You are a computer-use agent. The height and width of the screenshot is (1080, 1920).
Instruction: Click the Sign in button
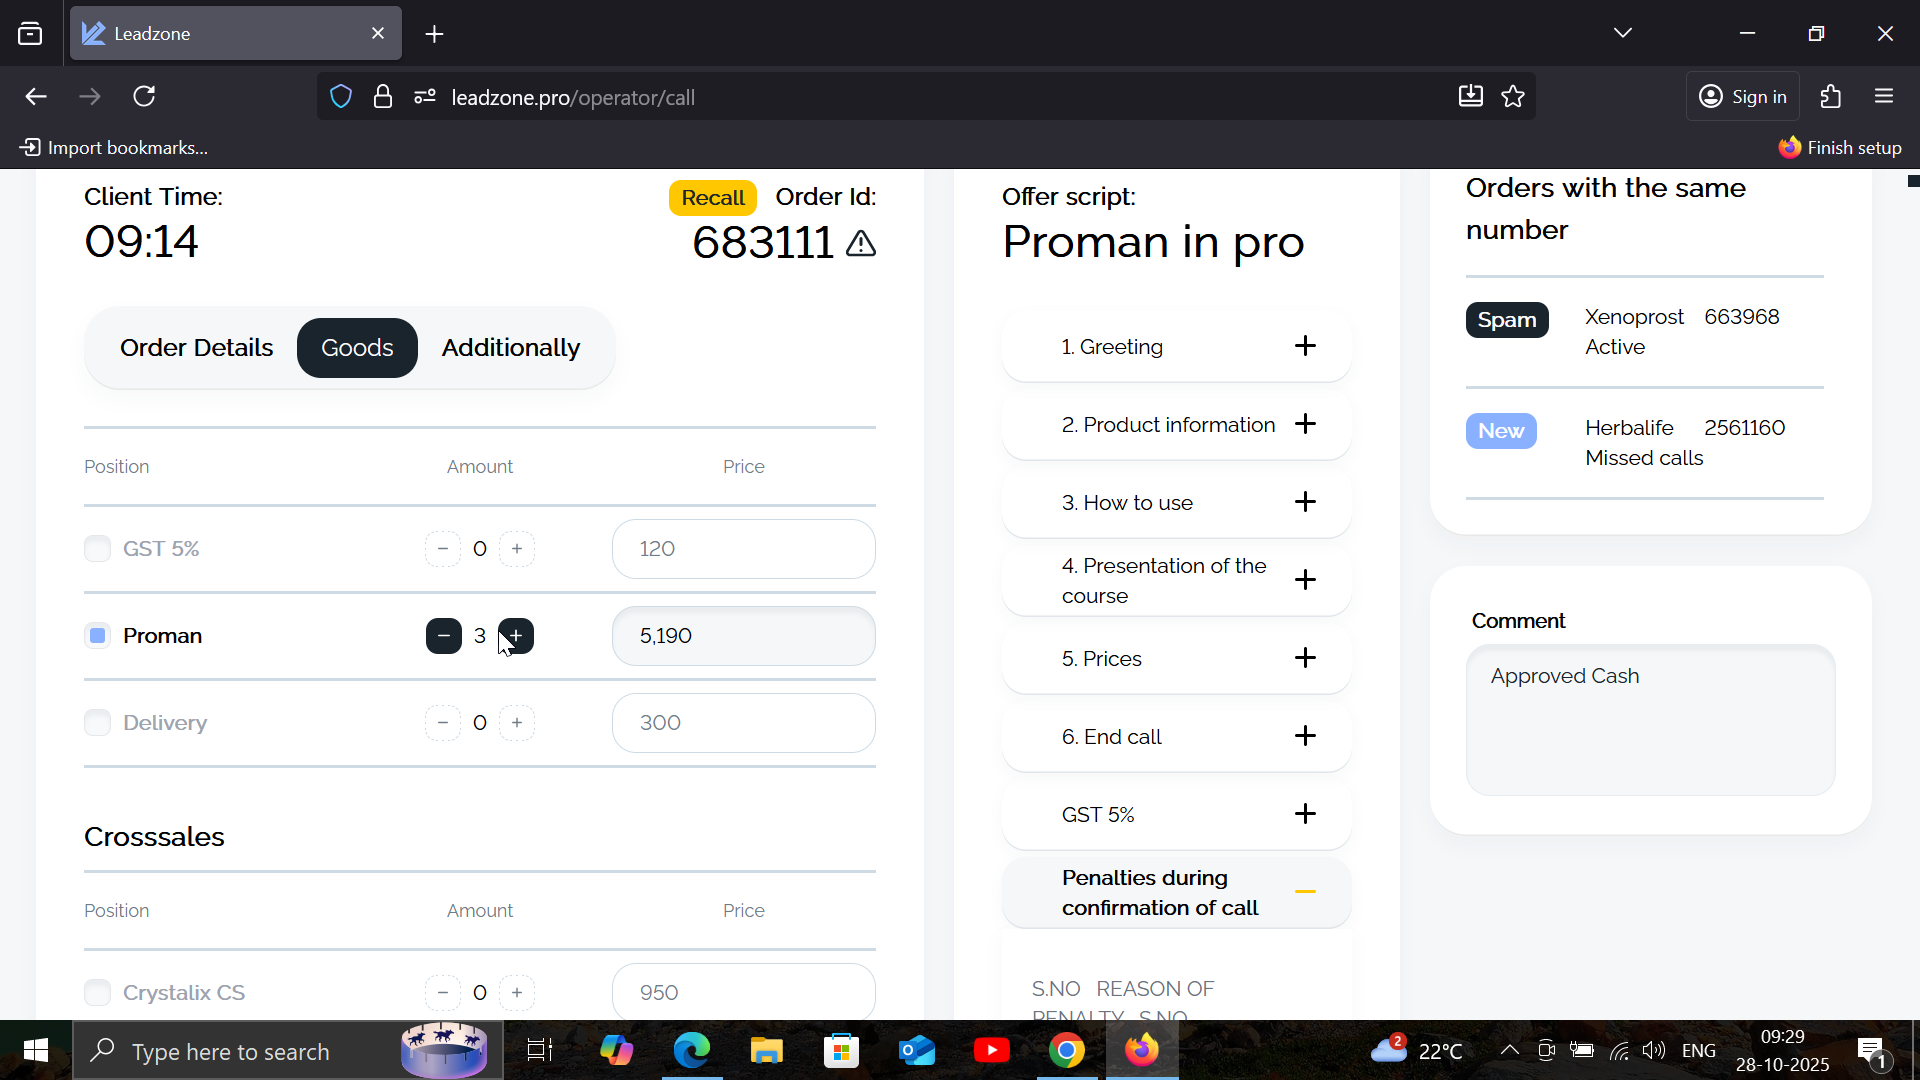click(1743, 97)
